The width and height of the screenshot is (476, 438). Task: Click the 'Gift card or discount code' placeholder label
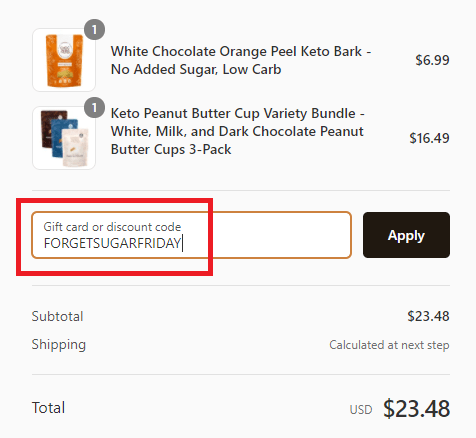pos(112,227)
